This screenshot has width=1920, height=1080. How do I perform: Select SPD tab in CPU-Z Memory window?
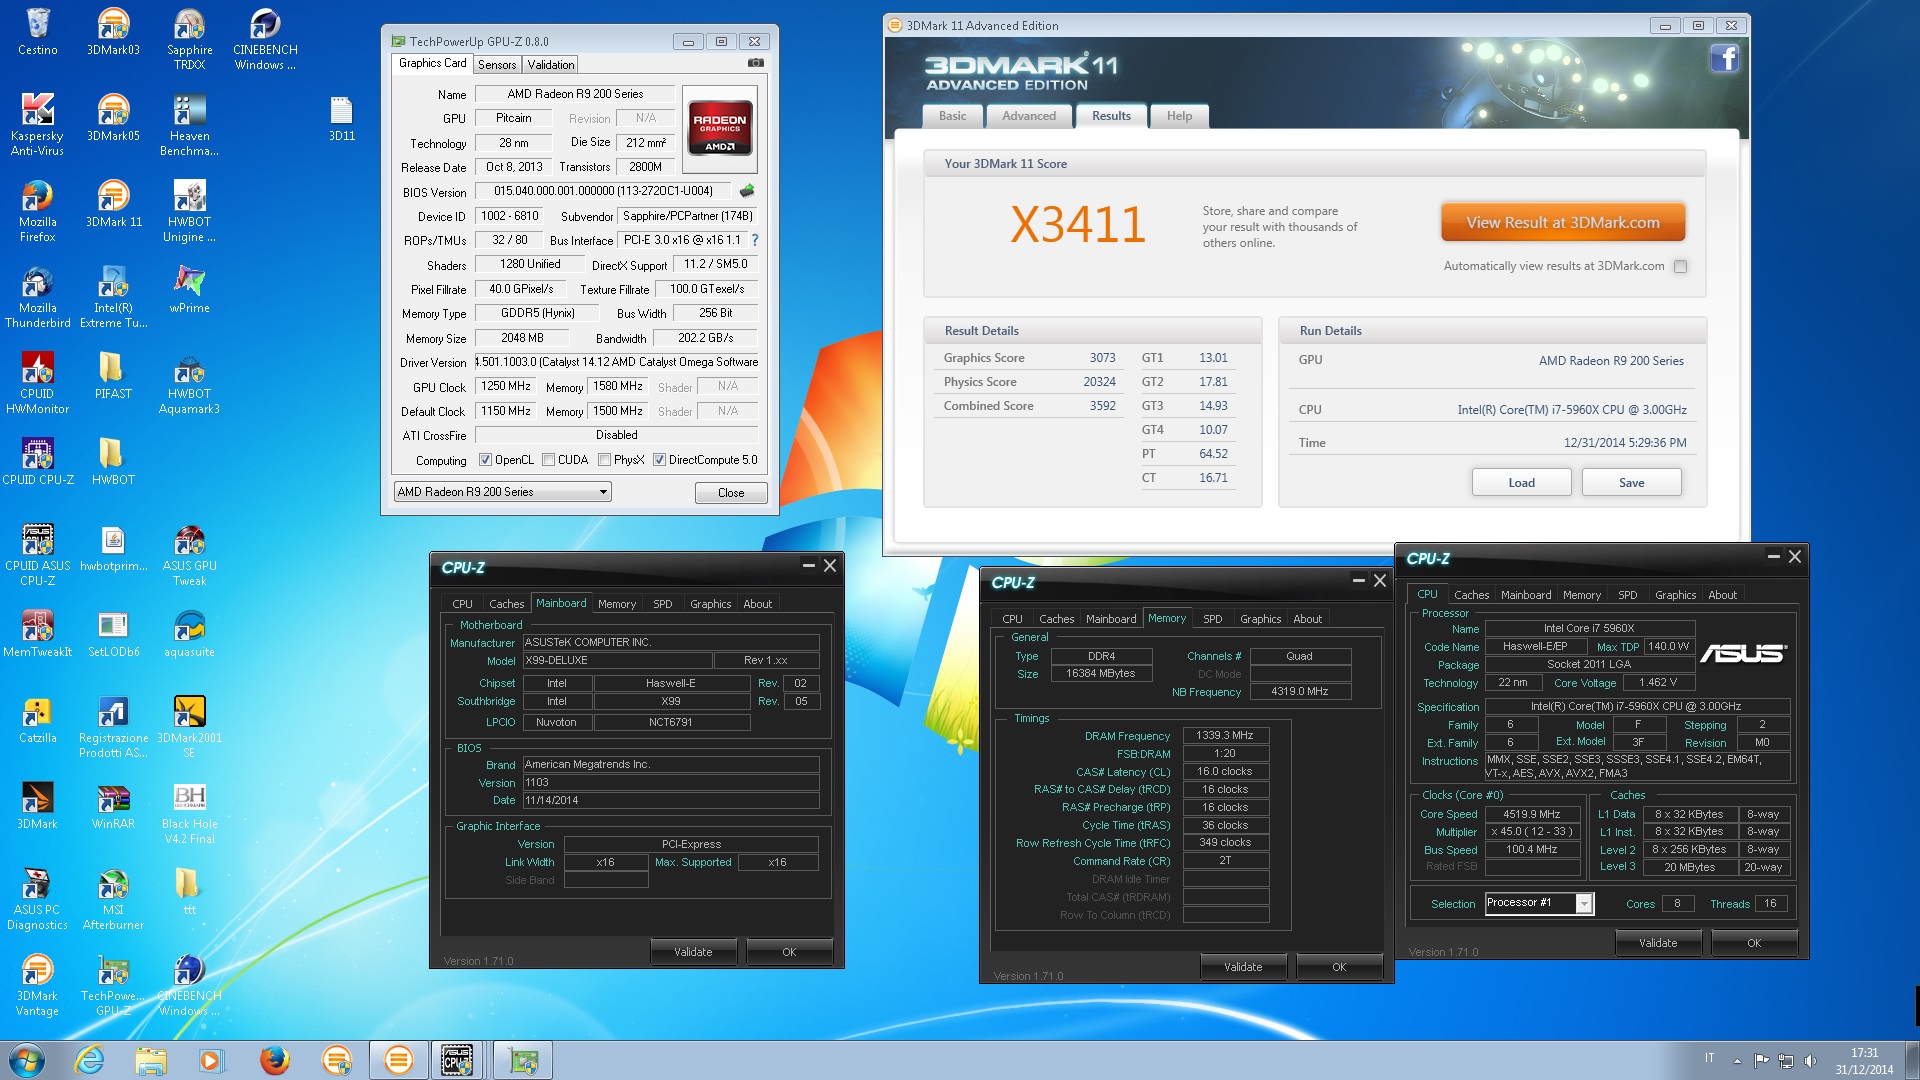coord(1212,619)
